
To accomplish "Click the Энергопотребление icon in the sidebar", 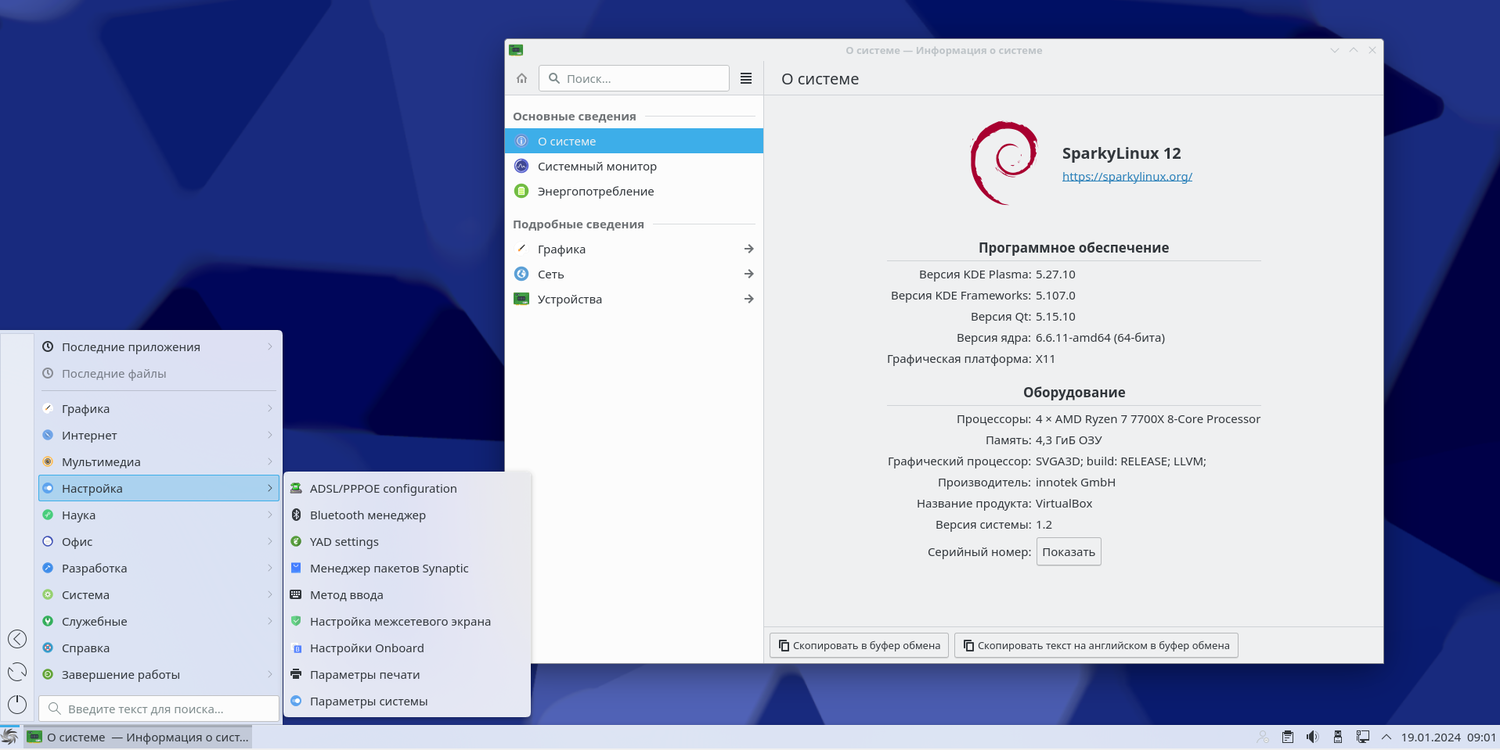I will [x=521, y=191].
